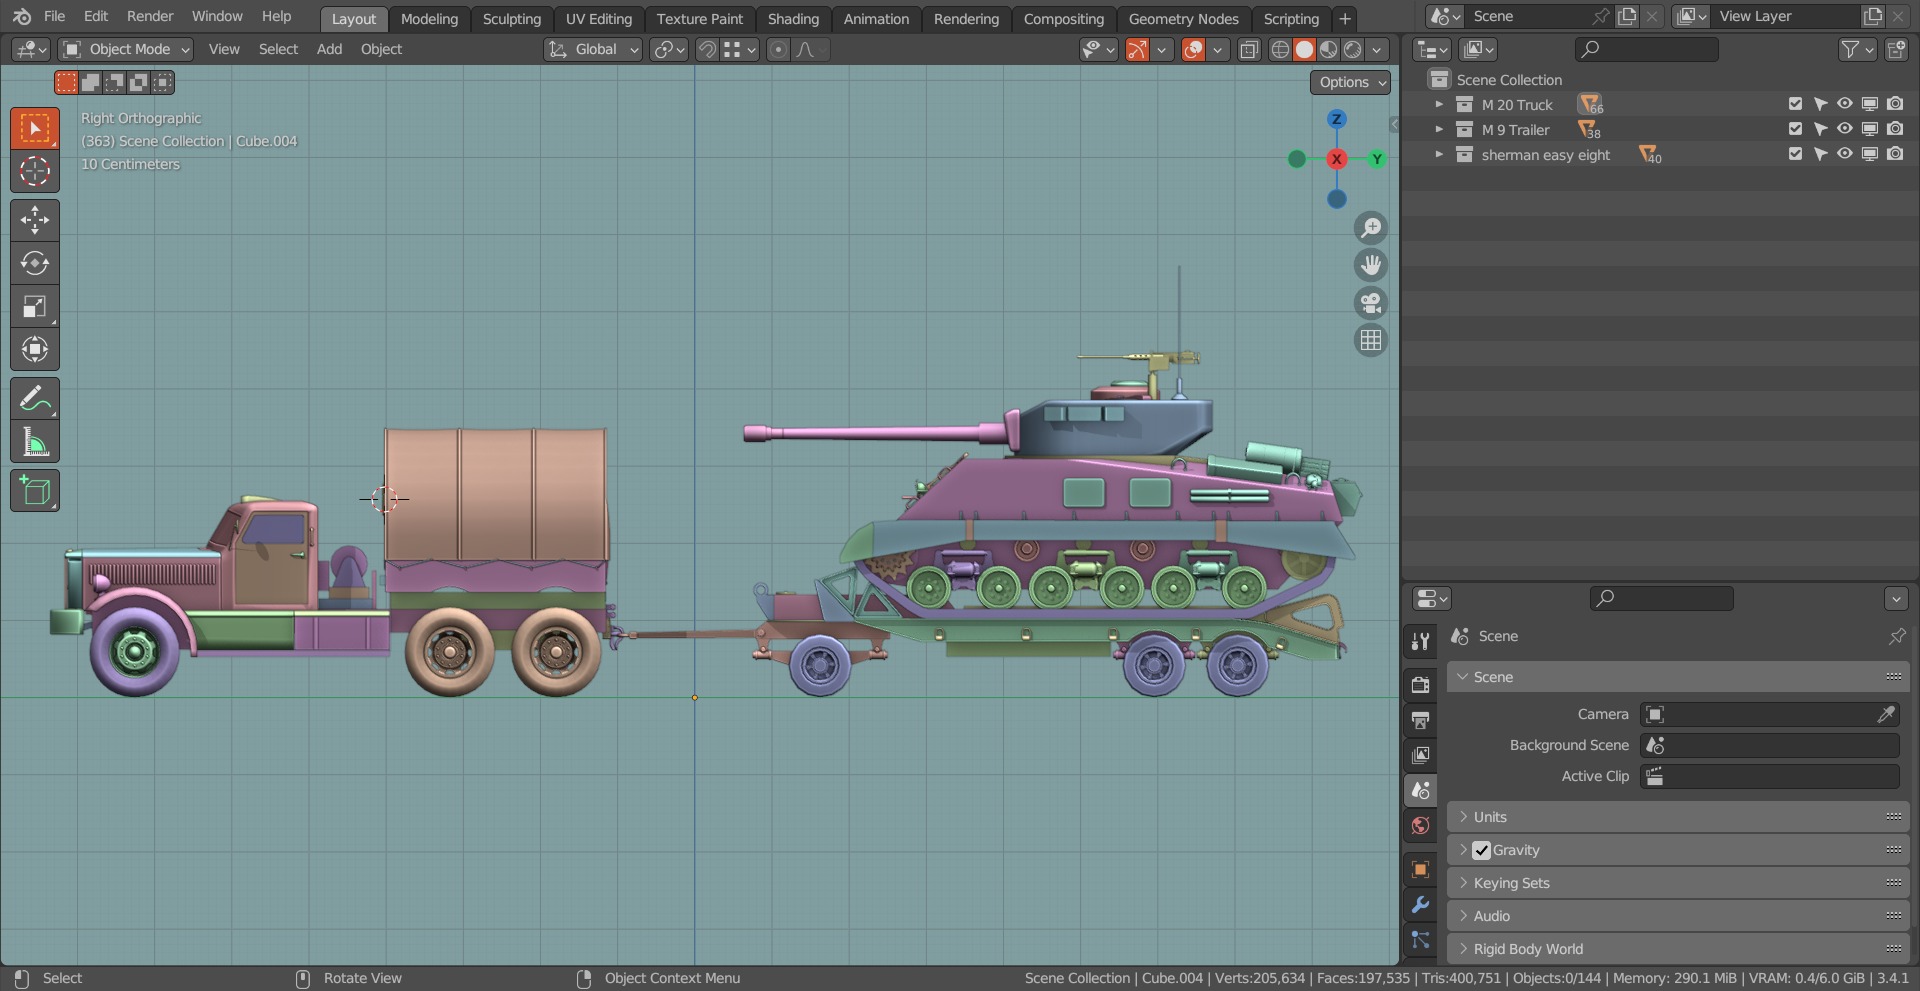Click the outliner search field

(1646, 49)
